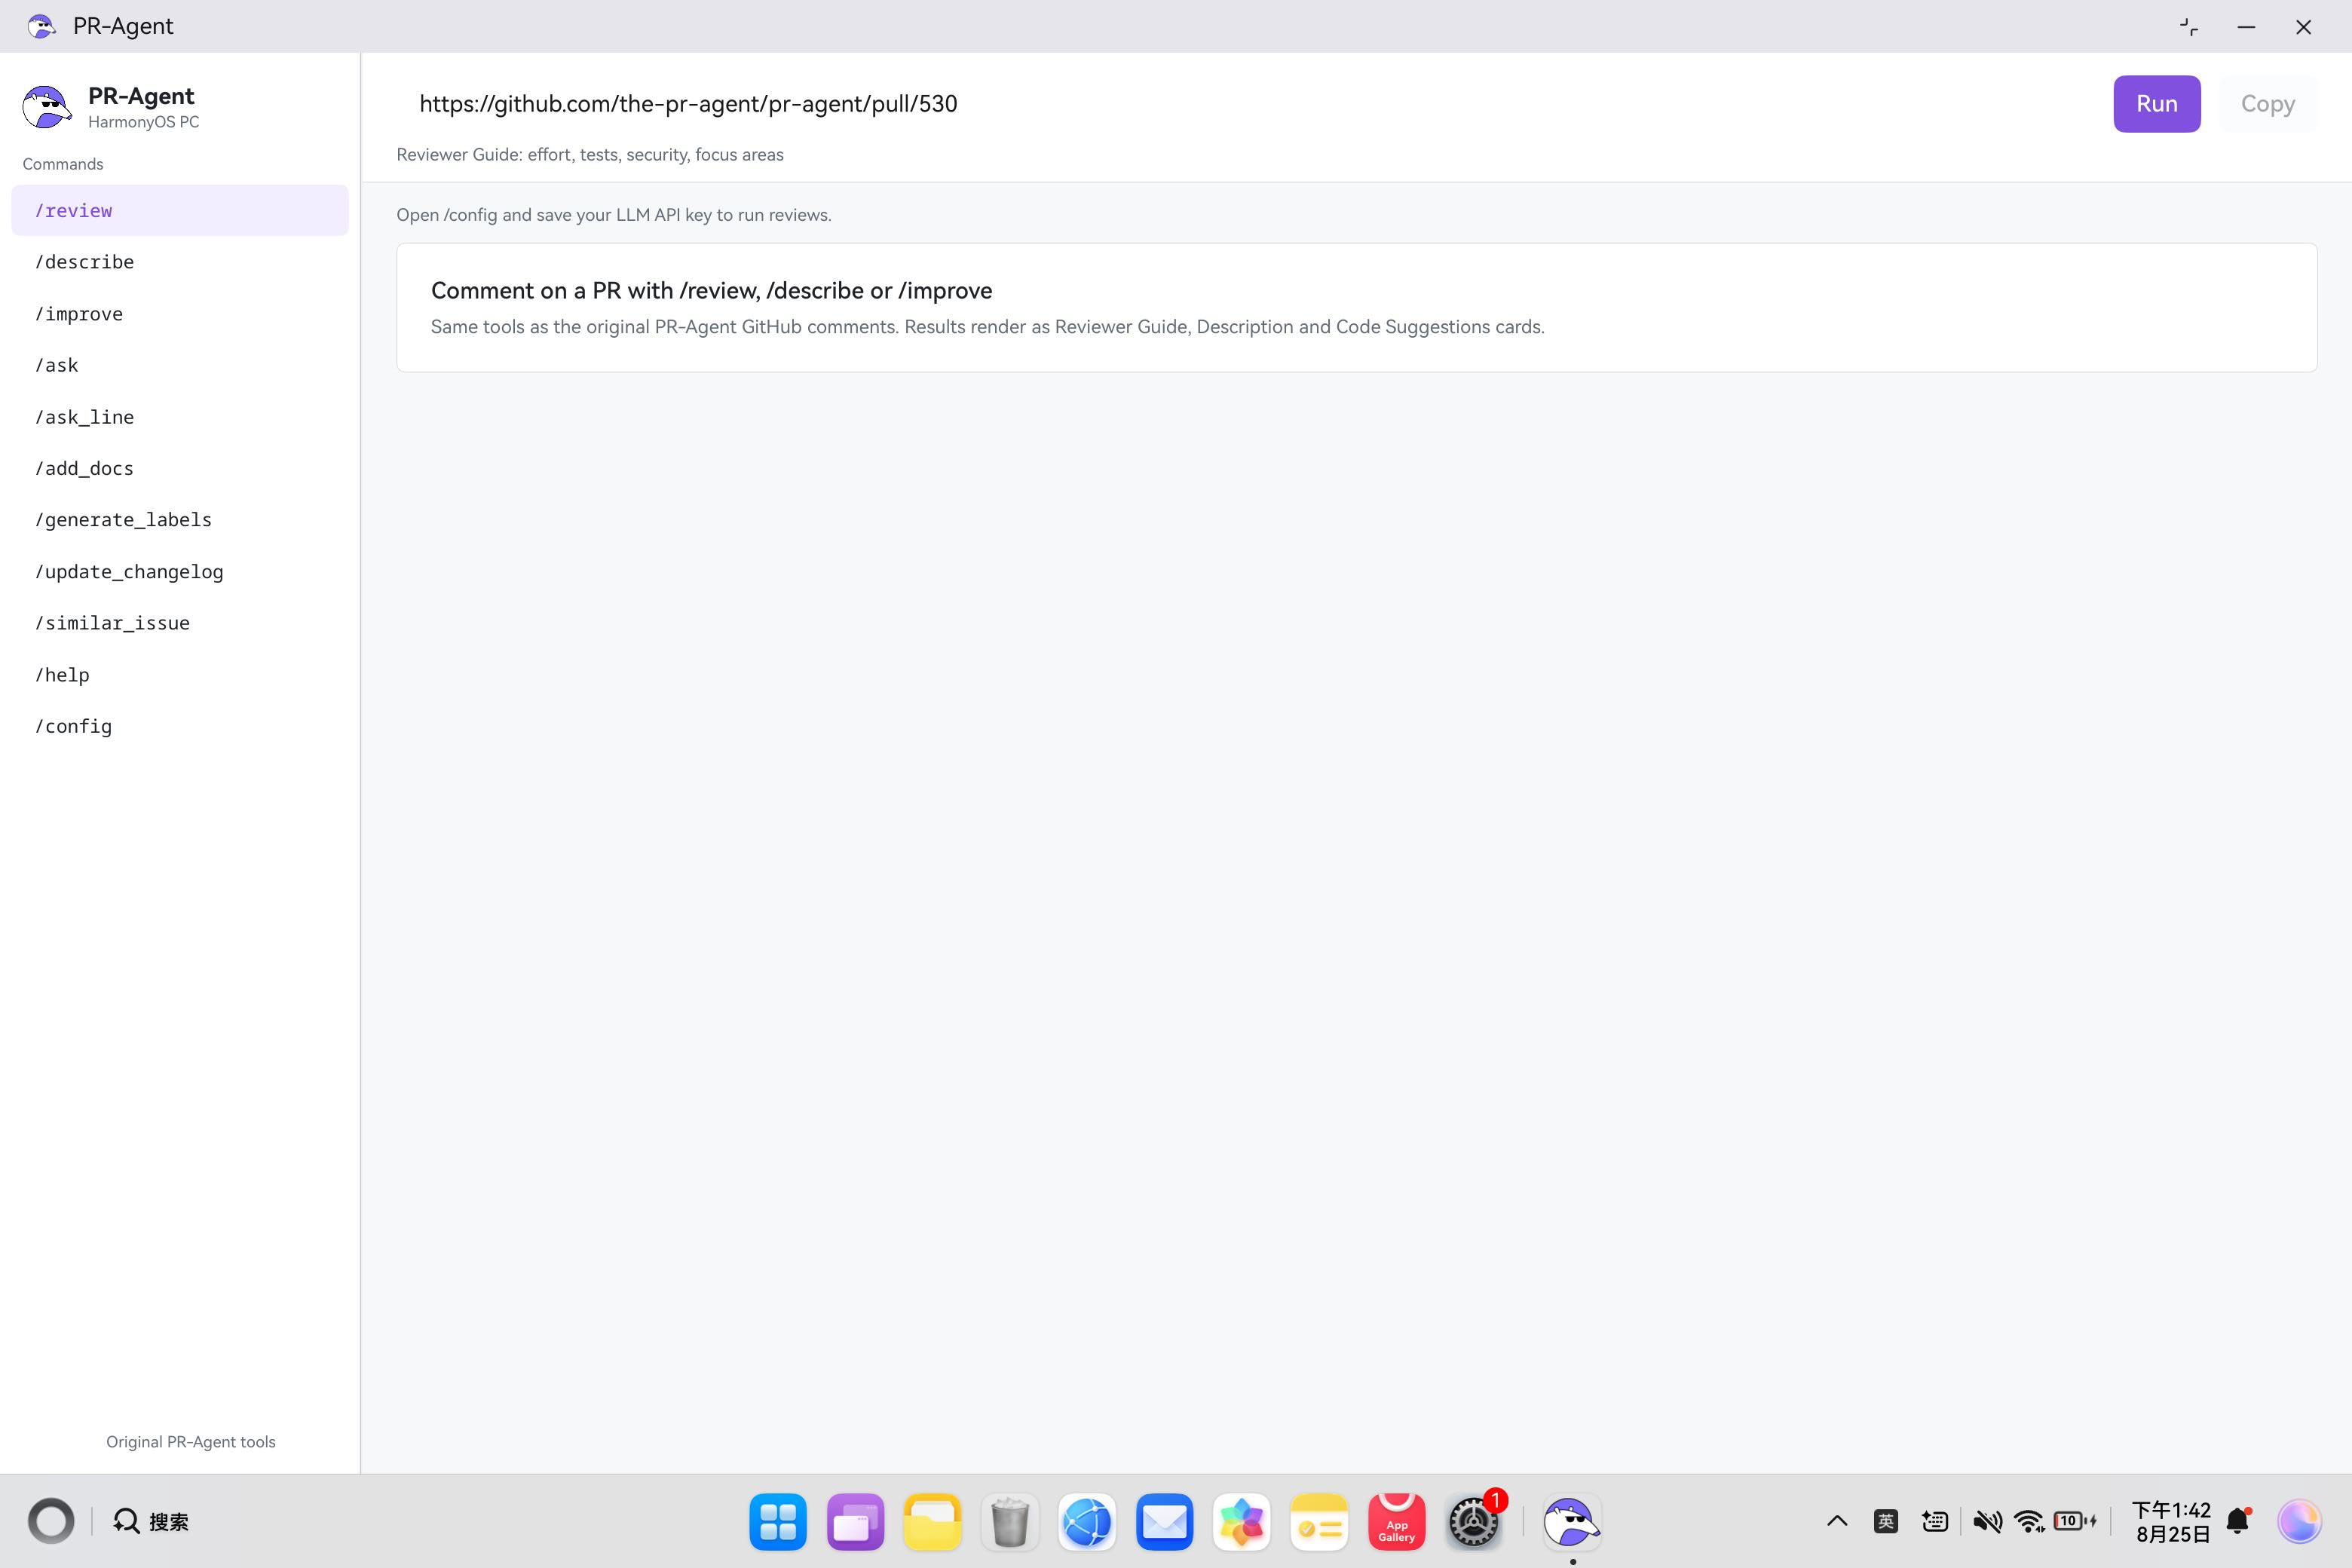Screen dimensions: 2352x1568
Task: Minimize the PR-Agent window
Action: tap(2246, 27)
